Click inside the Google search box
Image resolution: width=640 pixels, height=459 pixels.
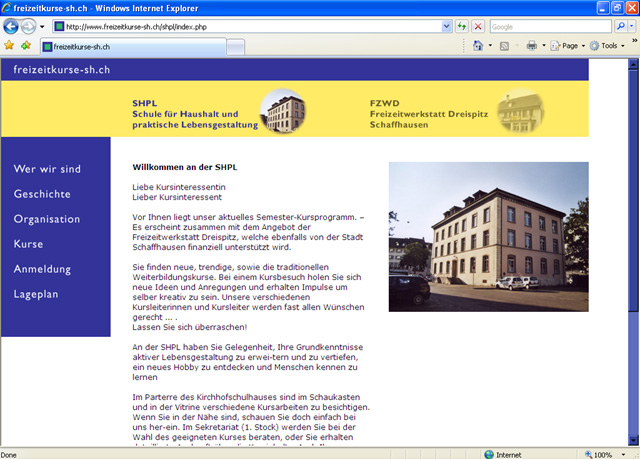(555, 26)
